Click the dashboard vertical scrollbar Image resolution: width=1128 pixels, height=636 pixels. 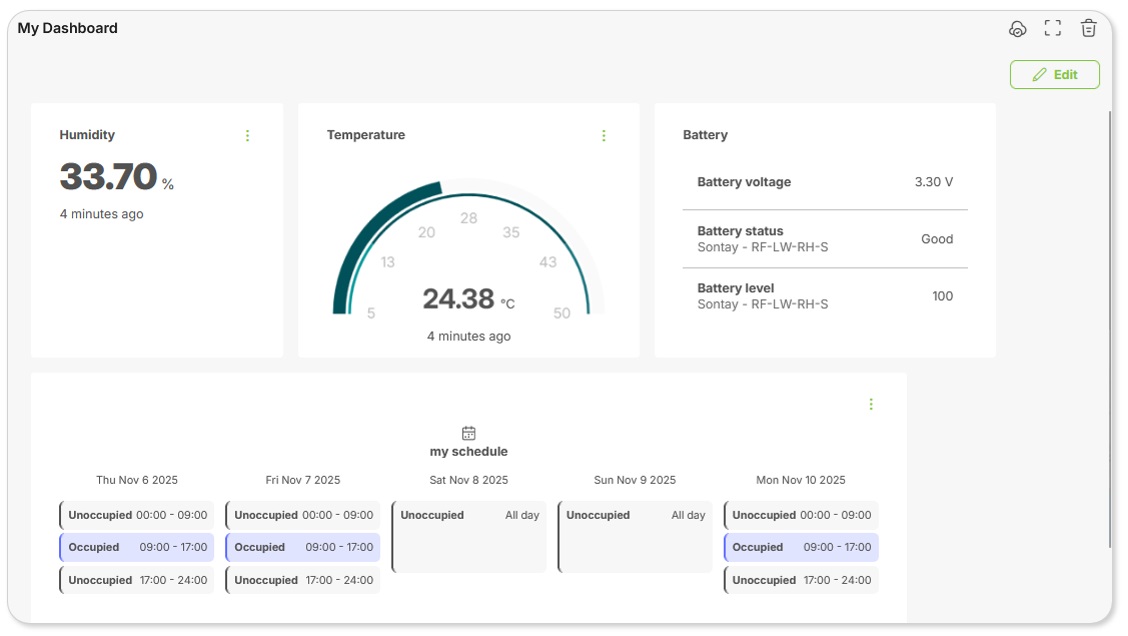coord(1110,330)
